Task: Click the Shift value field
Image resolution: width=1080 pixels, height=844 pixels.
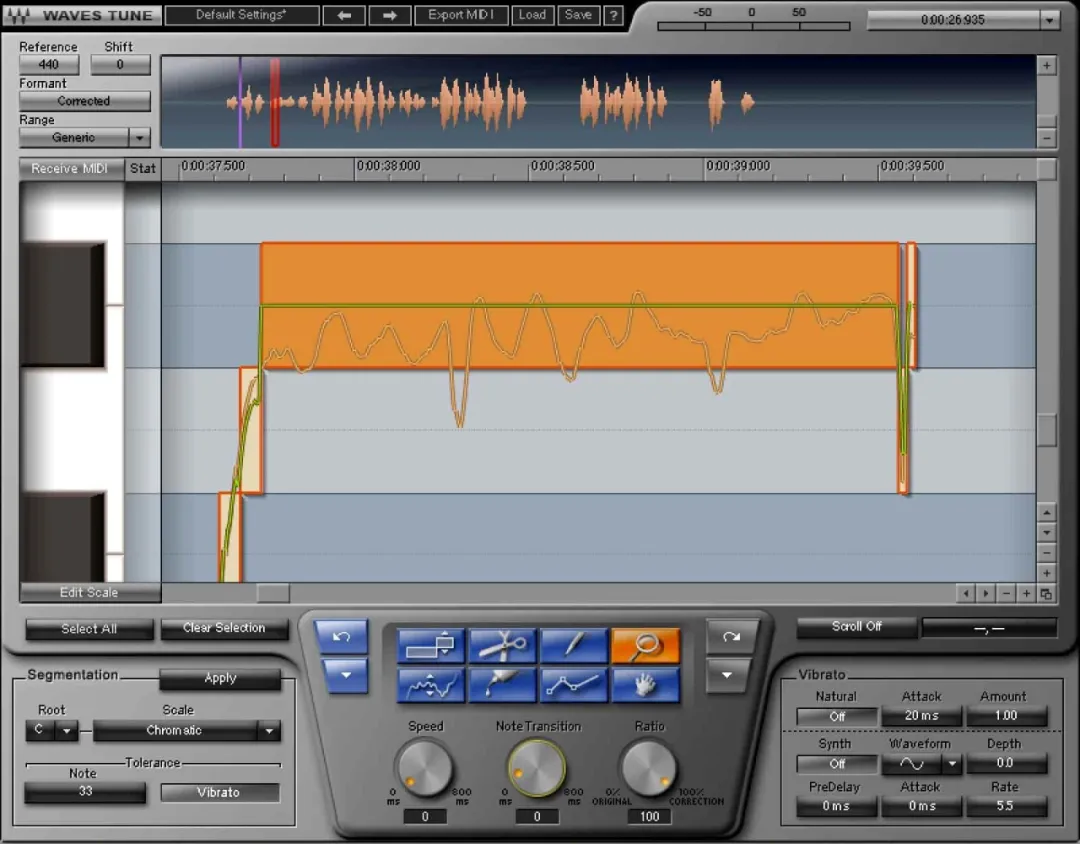Action: pyautogui.click(x=121, y=65)
